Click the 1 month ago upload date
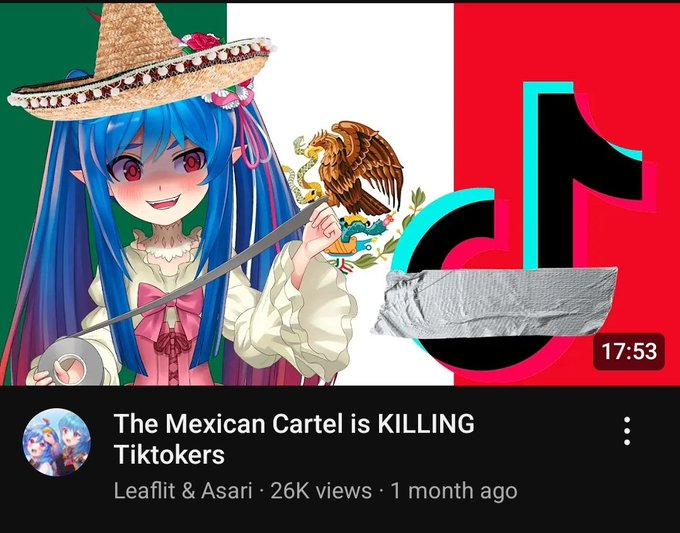The height and width of the screenshot is (533, 680). tap(454, 491)
